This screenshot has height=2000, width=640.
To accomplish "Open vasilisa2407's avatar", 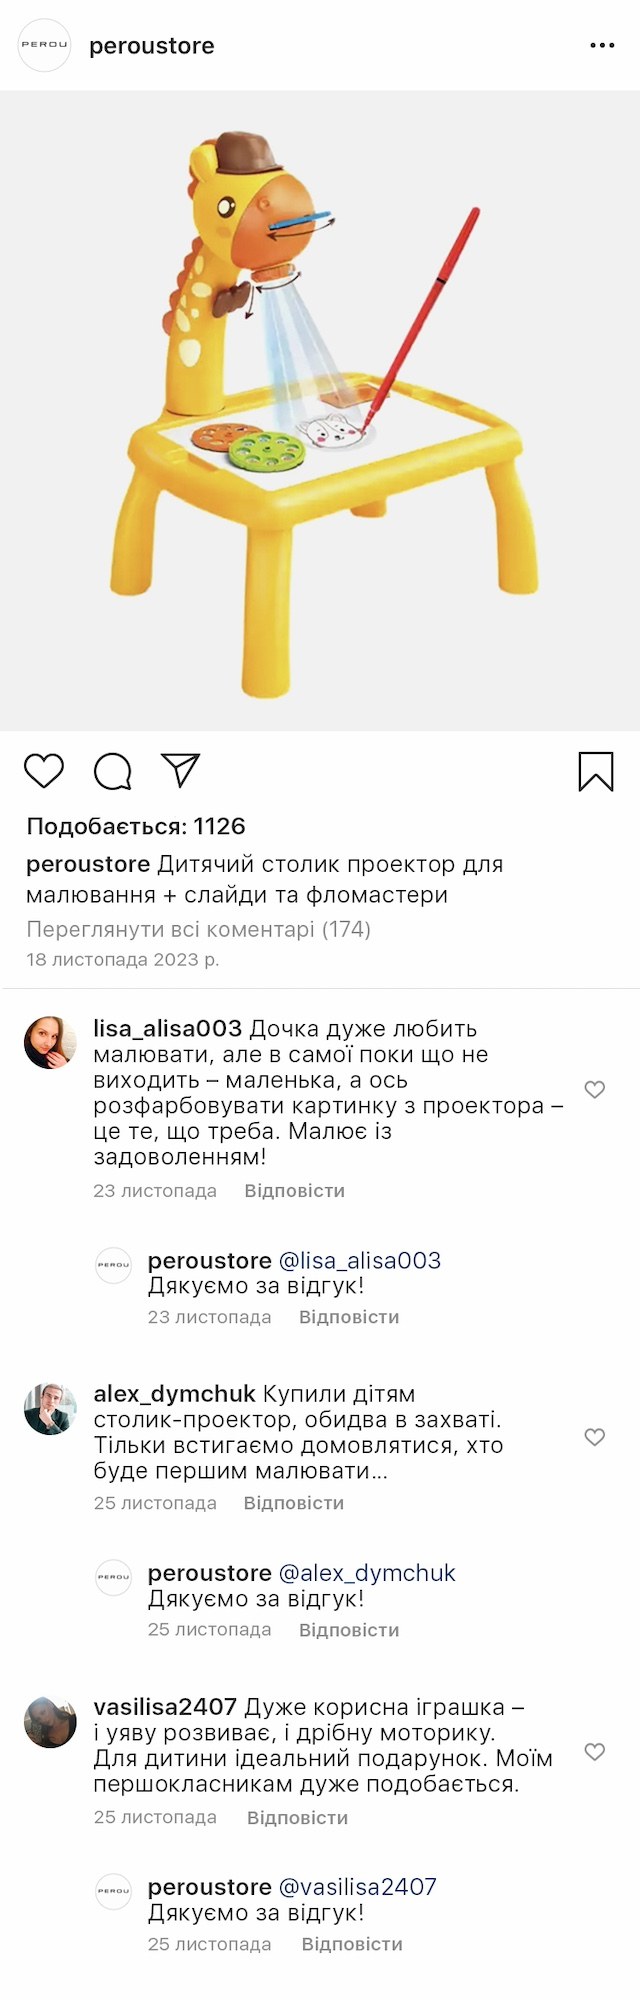I will tap(50, 1722).
